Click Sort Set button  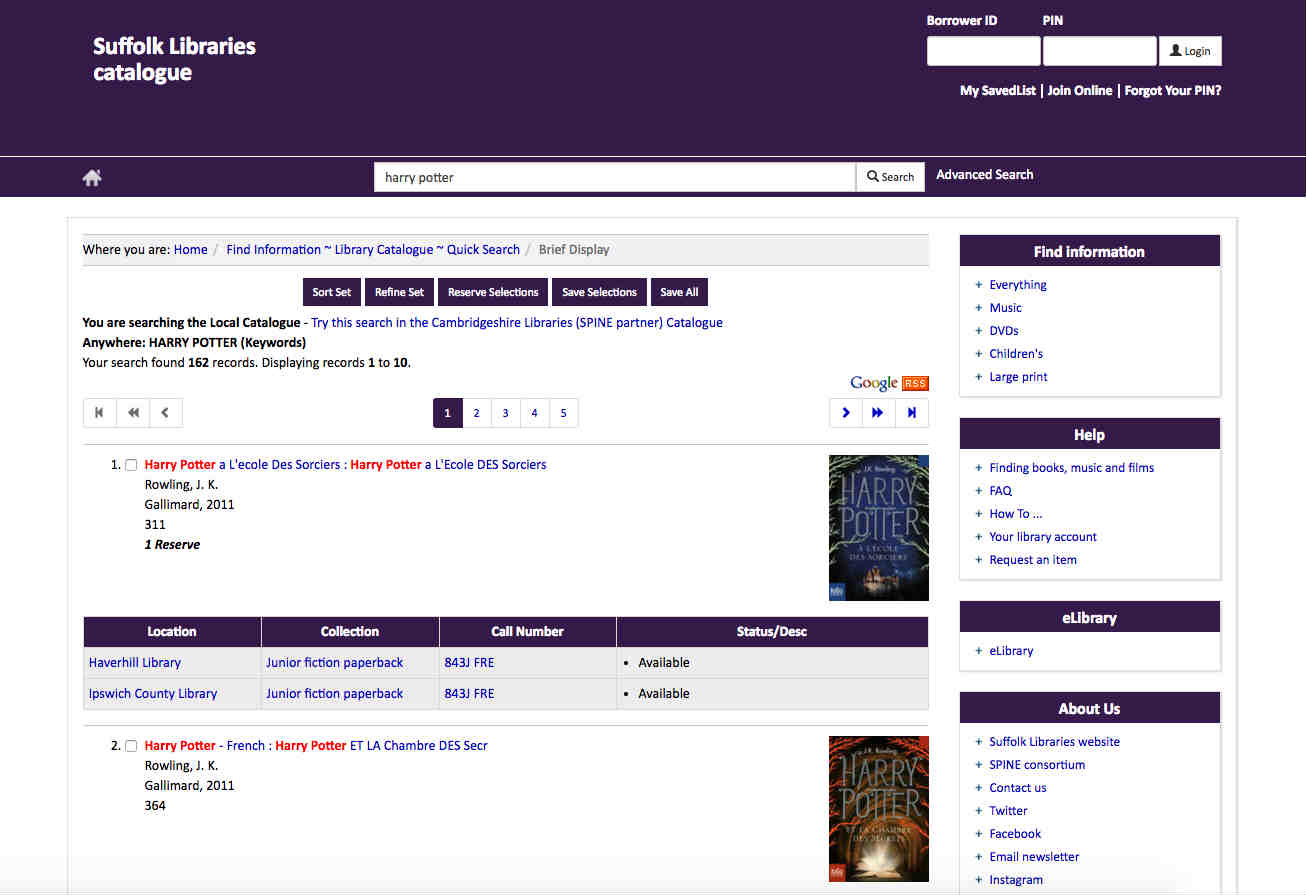332,292
